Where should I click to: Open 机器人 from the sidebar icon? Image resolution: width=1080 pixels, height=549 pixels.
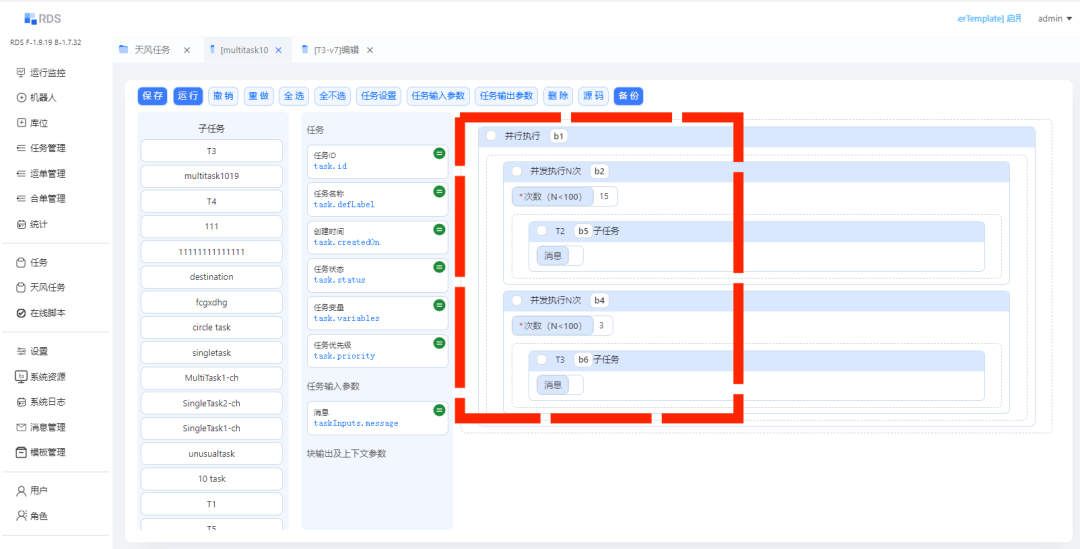pos(21,98)
